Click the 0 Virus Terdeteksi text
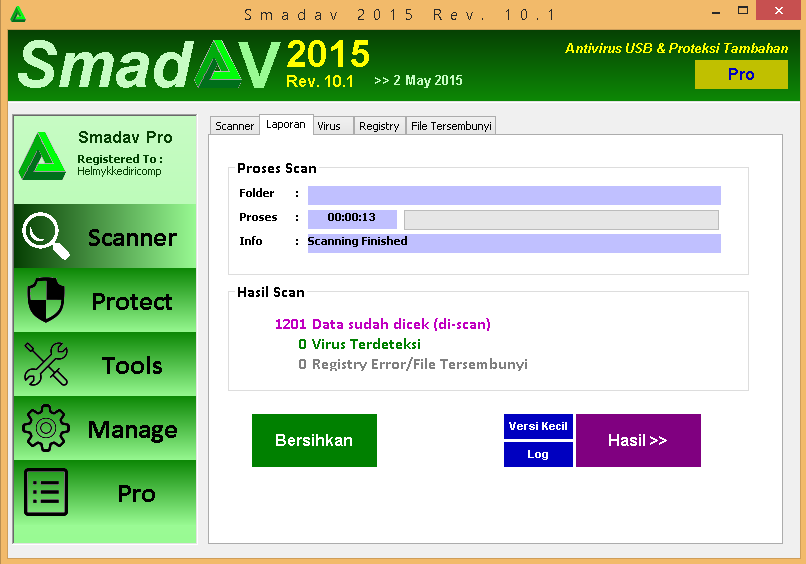806x564 pixels. [359, 344]
